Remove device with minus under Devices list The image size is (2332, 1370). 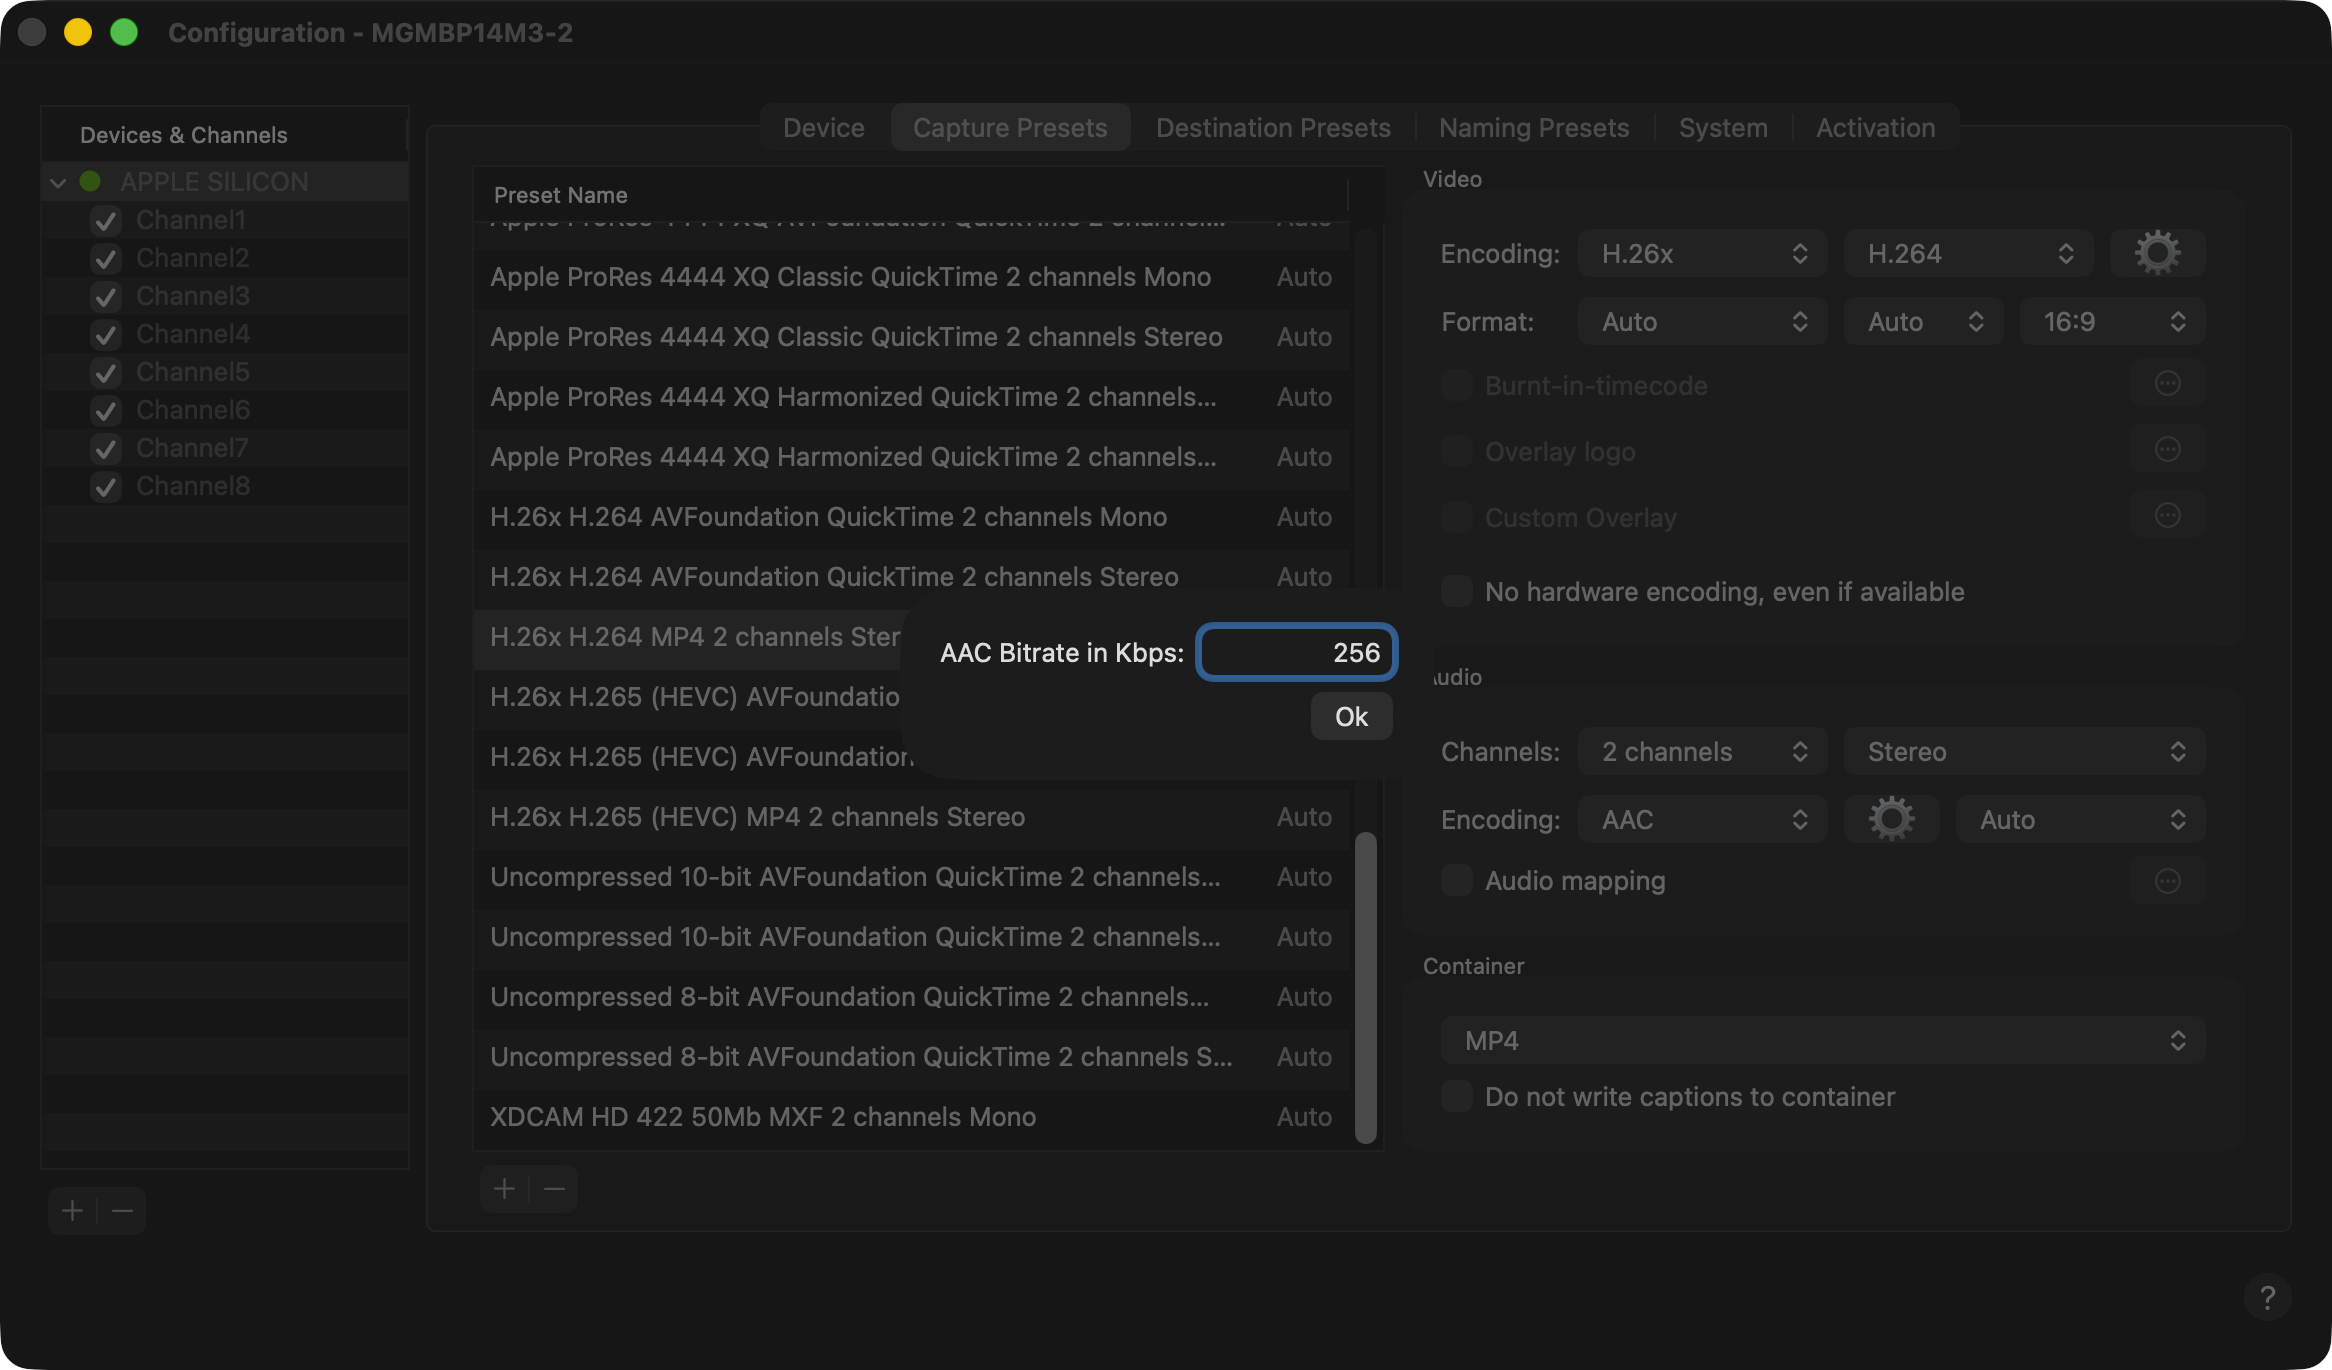[x=122, y=1211]
